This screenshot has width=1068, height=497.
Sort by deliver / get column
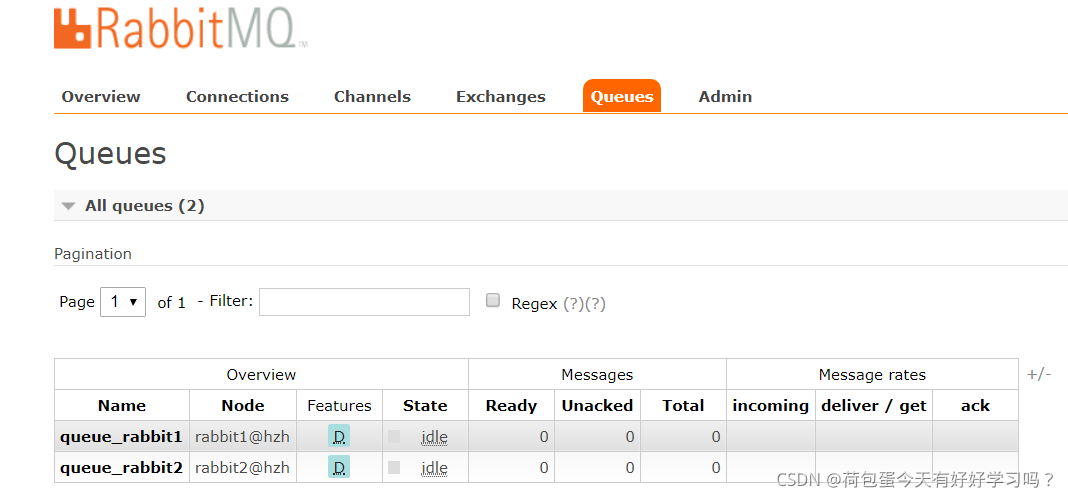[x=874, y=406]
